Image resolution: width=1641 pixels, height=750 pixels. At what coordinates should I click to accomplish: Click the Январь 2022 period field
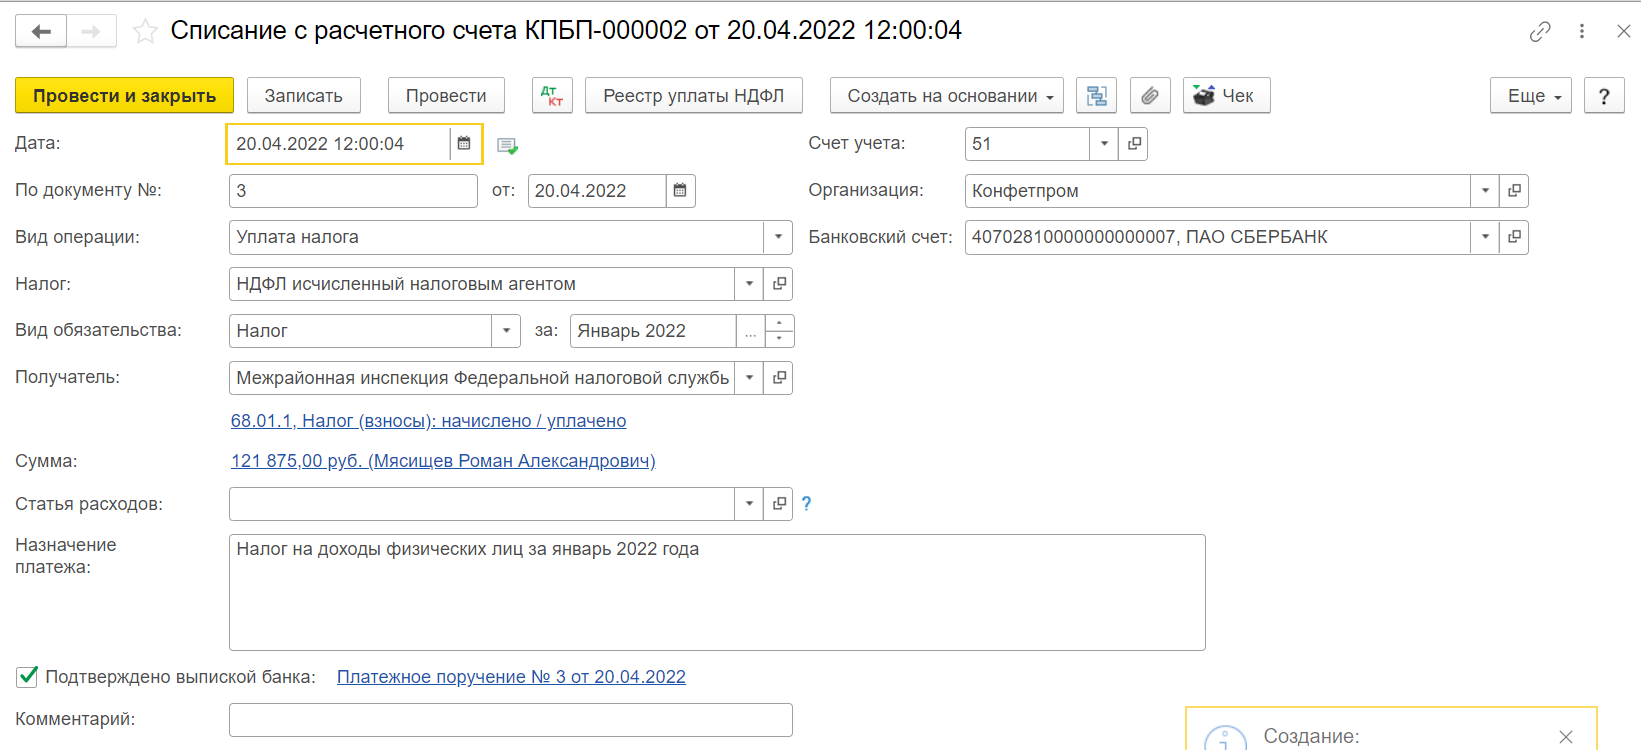click(x=653, y=331)
